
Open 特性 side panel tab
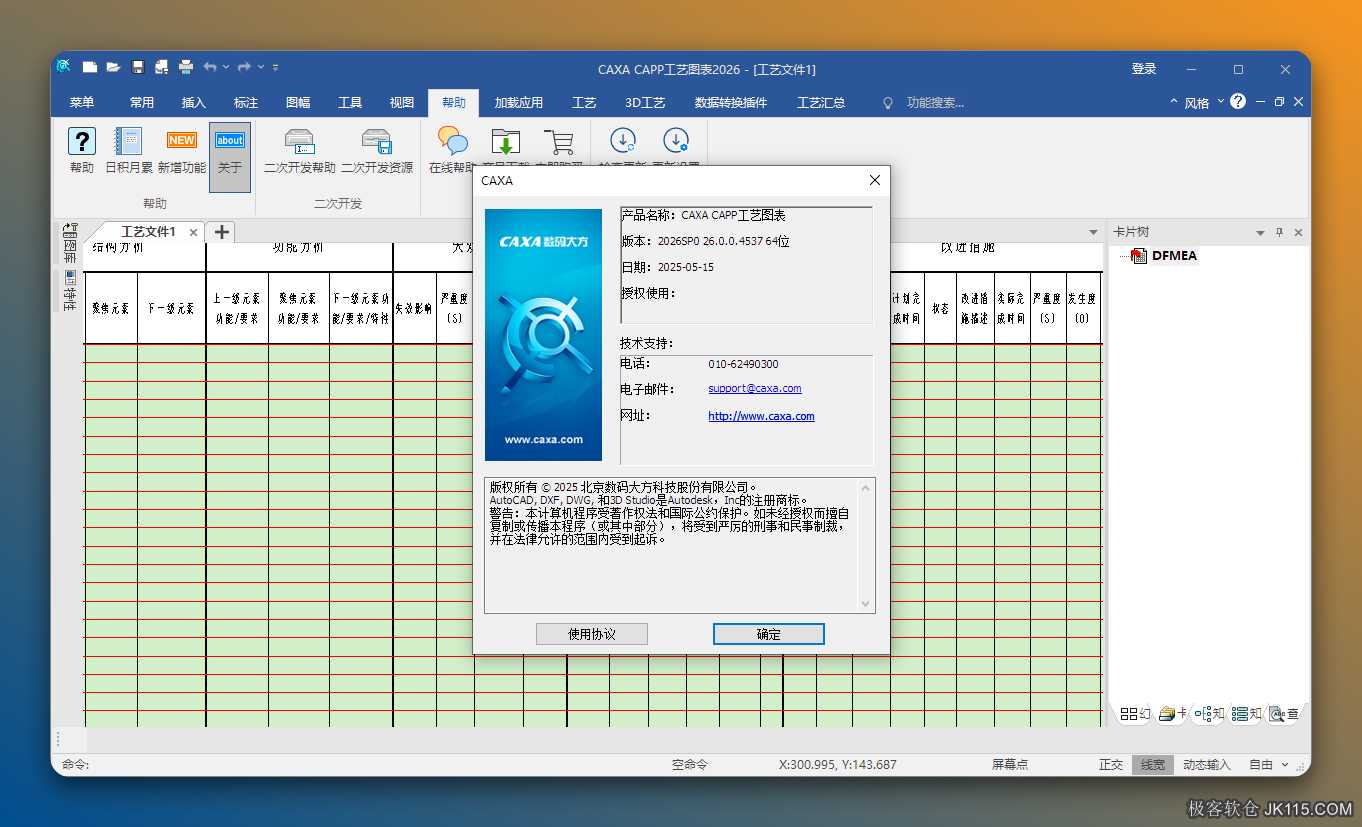click(x=69, y=291)
